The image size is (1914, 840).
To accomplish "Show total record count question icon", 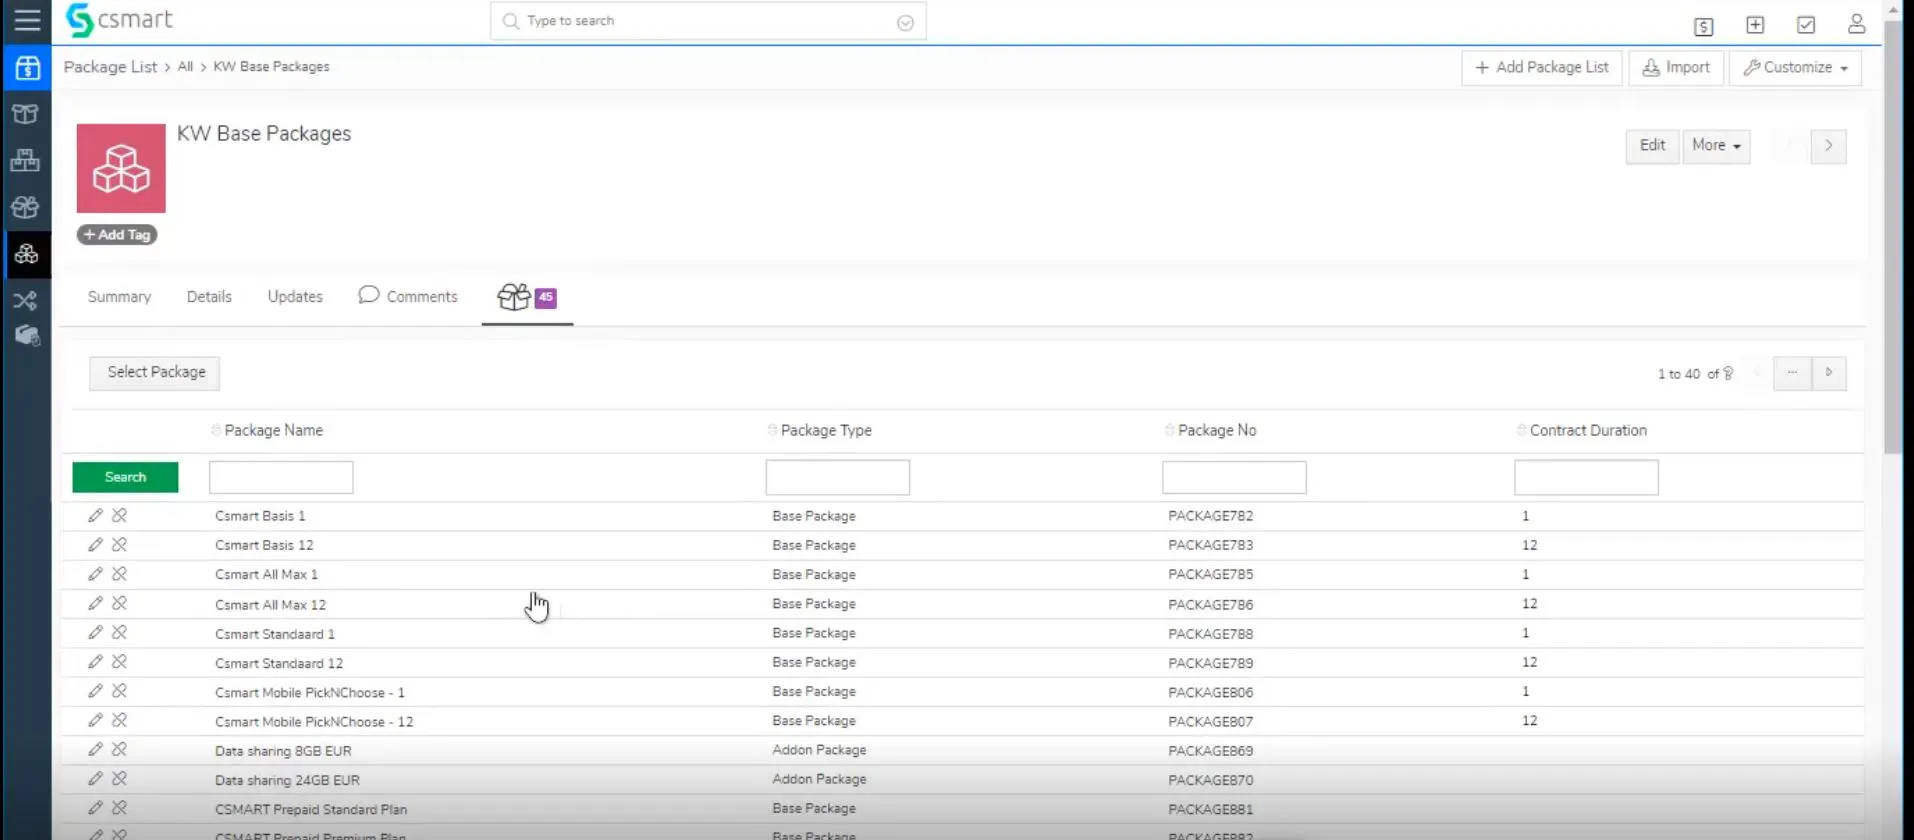I will tap(1728, 373).
